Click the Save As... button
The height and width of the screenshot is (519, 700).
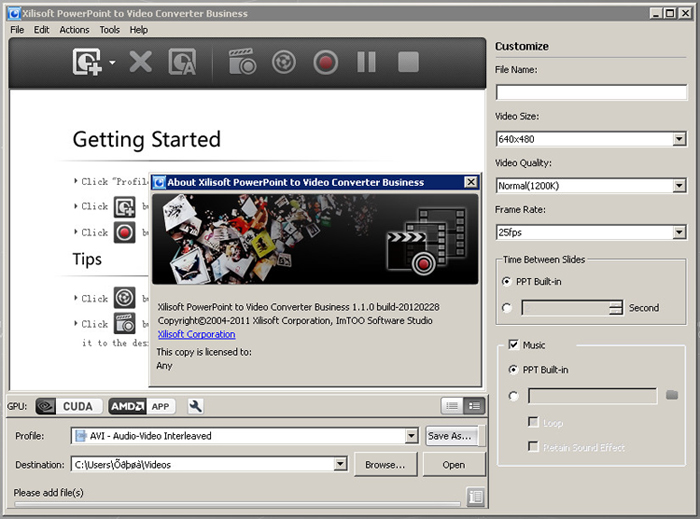click(452, 436)
